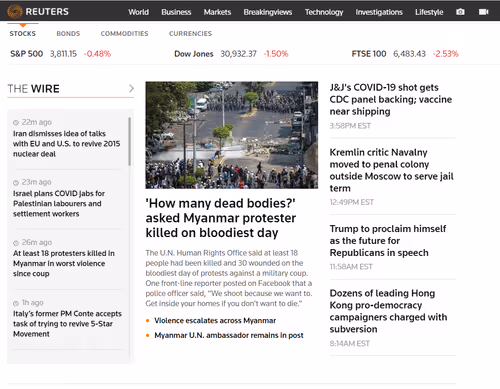Open THE WIRE heading
500x389 pixels.
33,89
